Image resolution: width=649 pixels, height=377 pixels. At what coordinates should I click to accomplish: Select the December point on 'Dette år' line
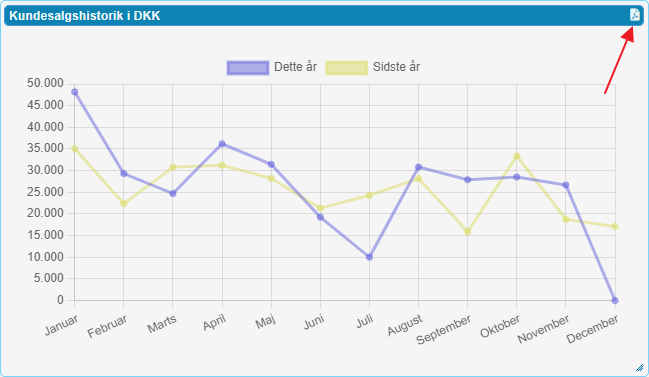[615, 300]
